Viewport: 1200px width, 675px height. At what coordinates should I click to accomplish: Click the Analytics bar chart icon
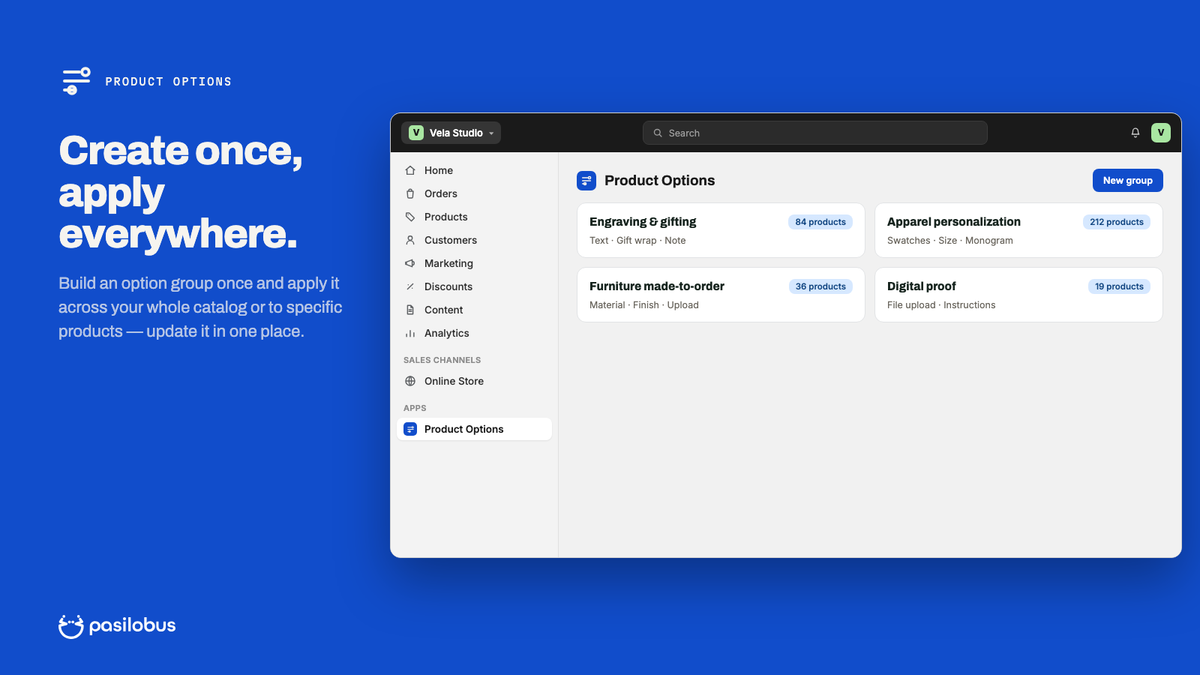(410, 333)
